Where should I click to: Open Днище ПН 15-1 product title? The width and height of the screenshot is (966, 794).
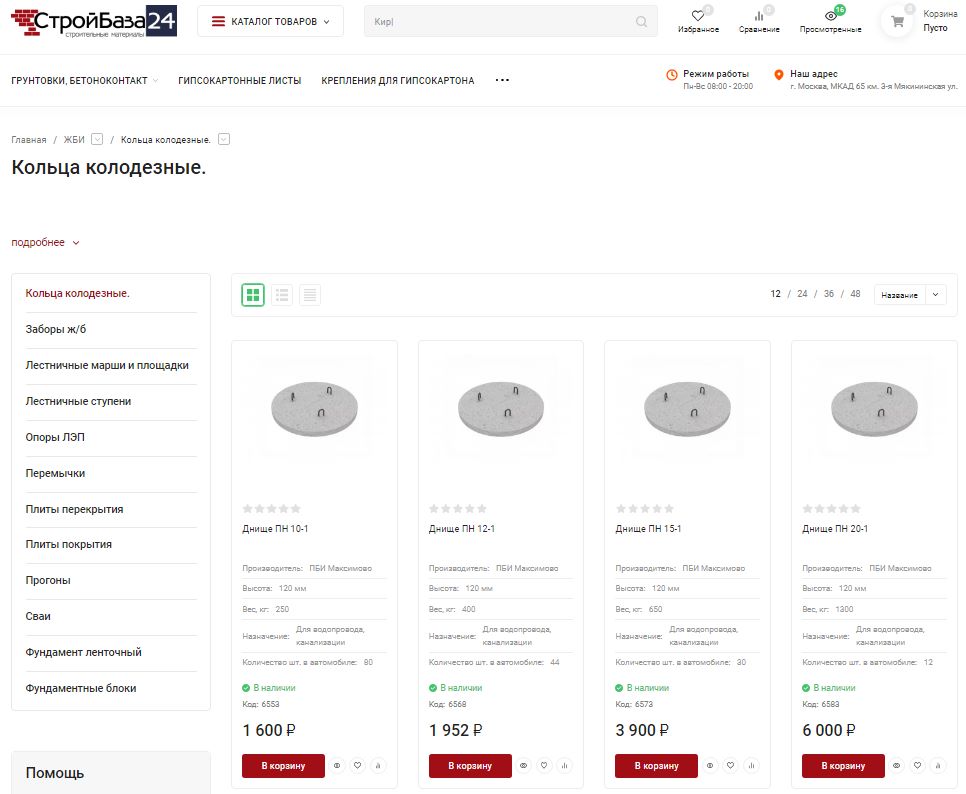click(x=648, y=529)
